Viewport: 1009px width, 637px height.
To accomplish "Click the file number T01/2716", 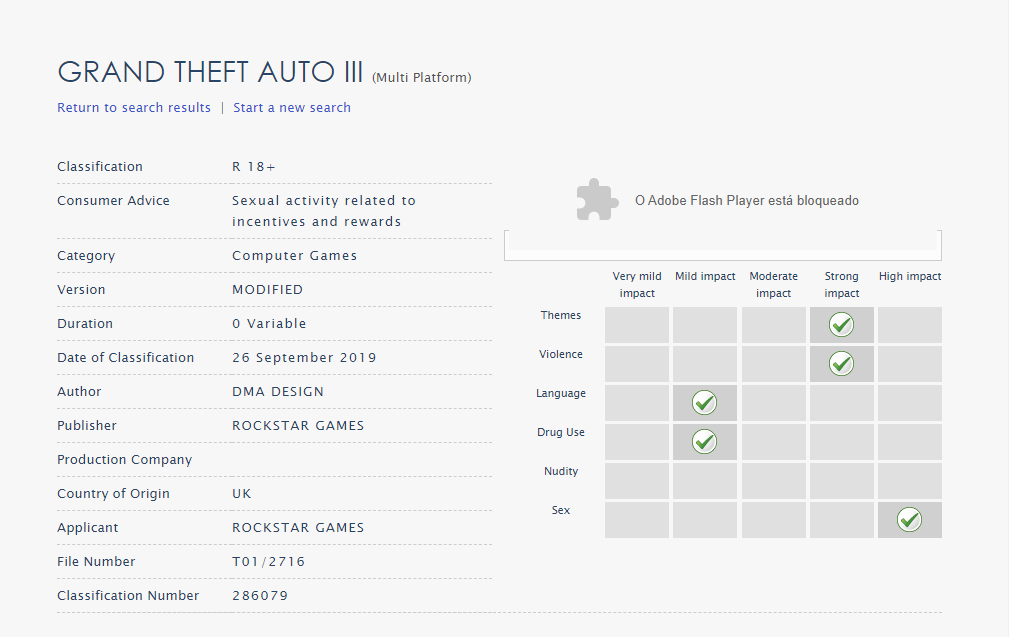I will (x=268, y=562).
